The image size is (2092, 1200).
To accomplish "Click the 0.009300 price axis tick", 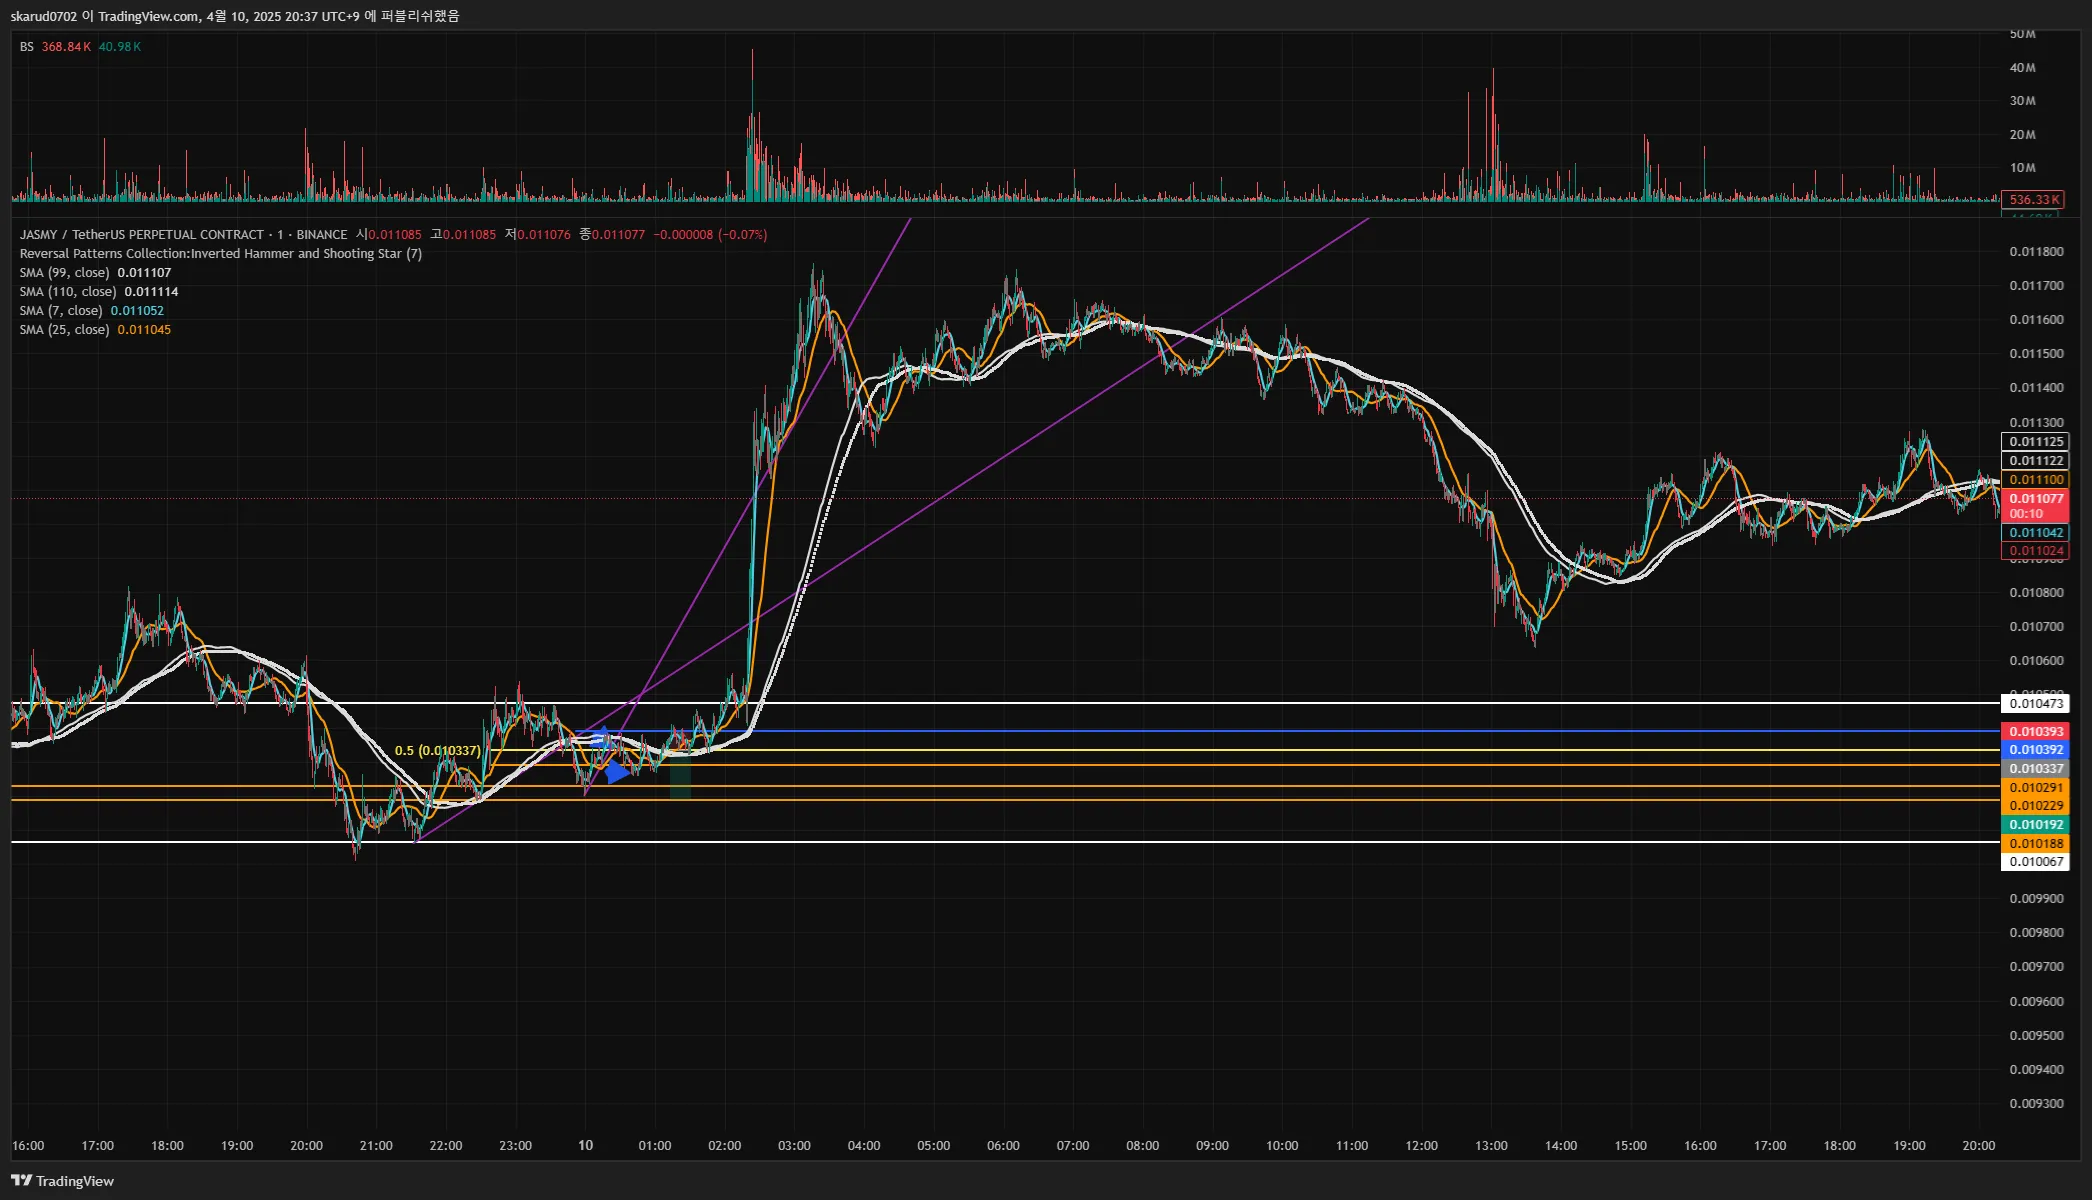I will pos(2036,1103).
